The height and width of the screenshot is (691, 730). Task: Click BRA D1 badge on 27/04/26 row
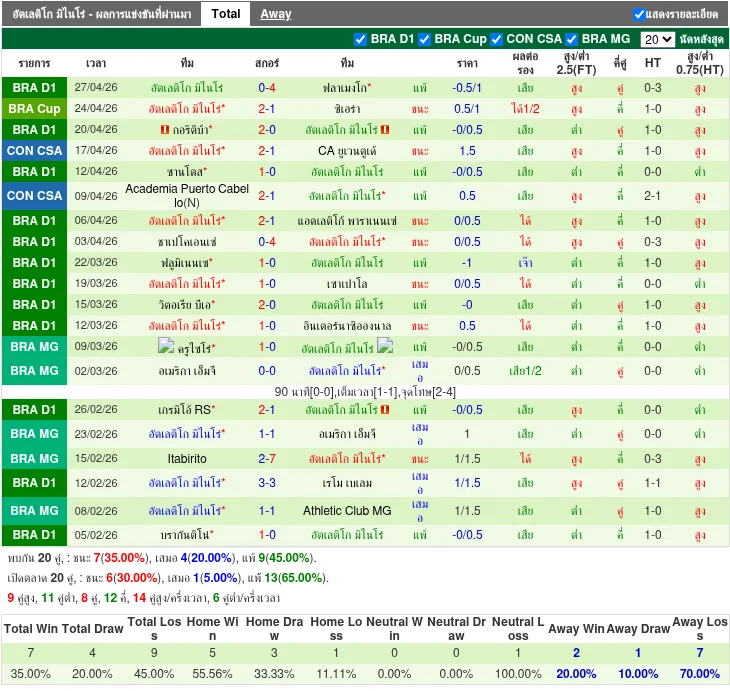pos(35,88)
